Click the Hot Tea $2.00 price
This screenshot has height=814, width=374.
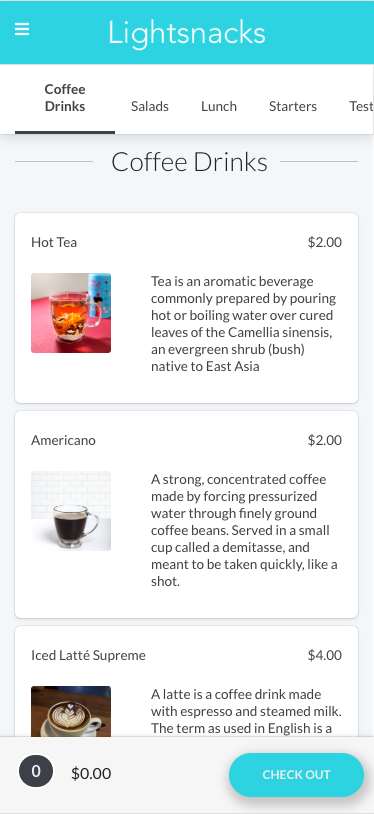tap(325, 242)
